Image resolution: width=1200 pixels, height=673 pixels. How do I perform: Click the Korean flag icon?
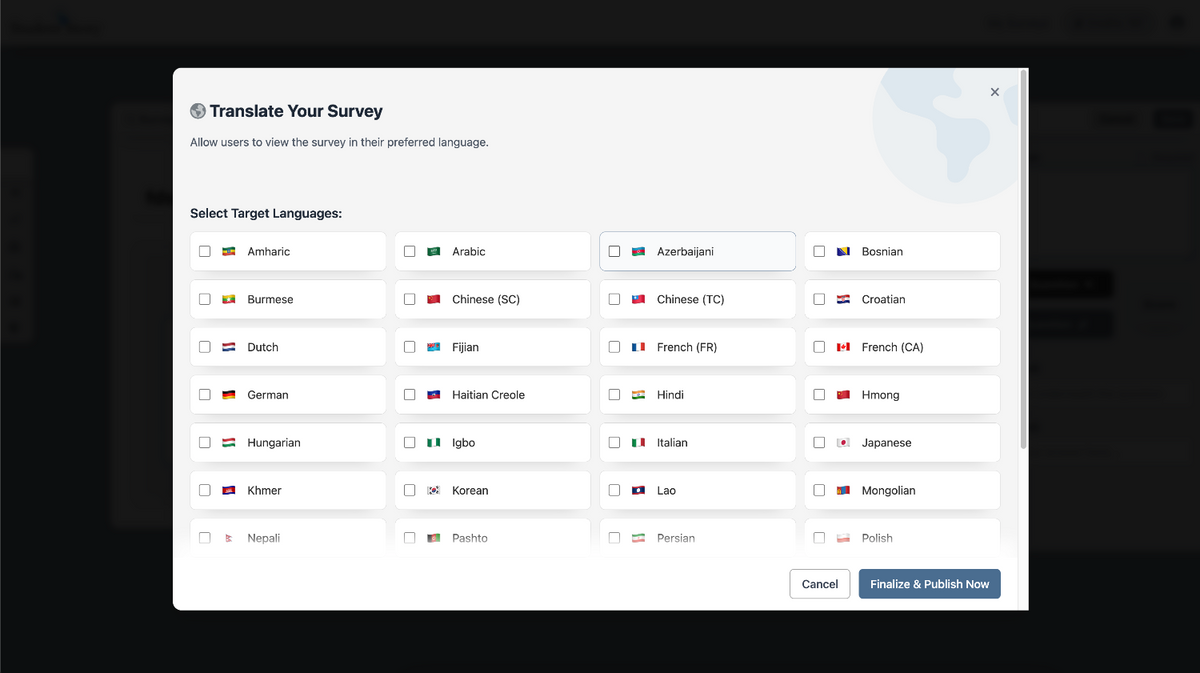(434, 490)
